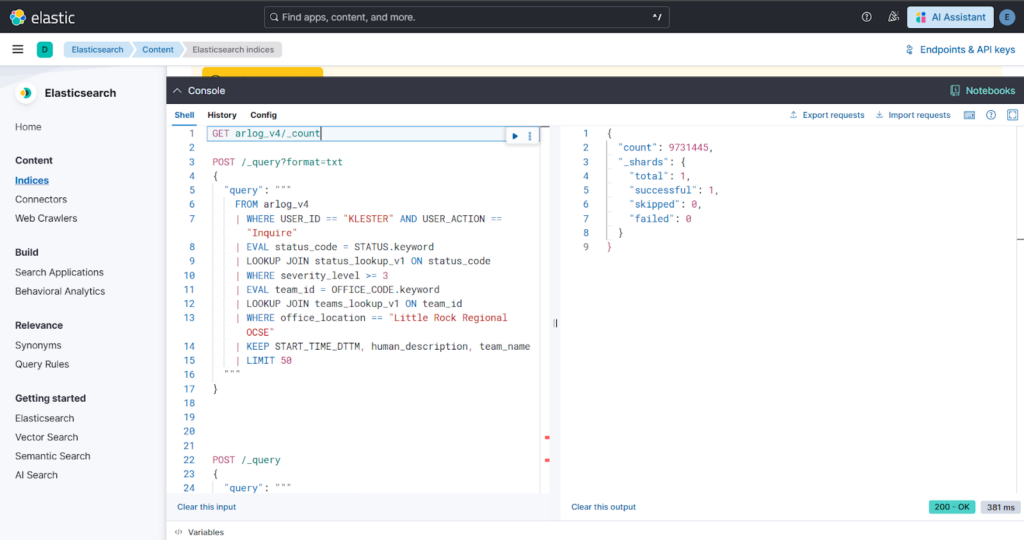Show console keyboard shortcuts
Viewport: 1024px width, 540px height.
(x=969, y=115)
